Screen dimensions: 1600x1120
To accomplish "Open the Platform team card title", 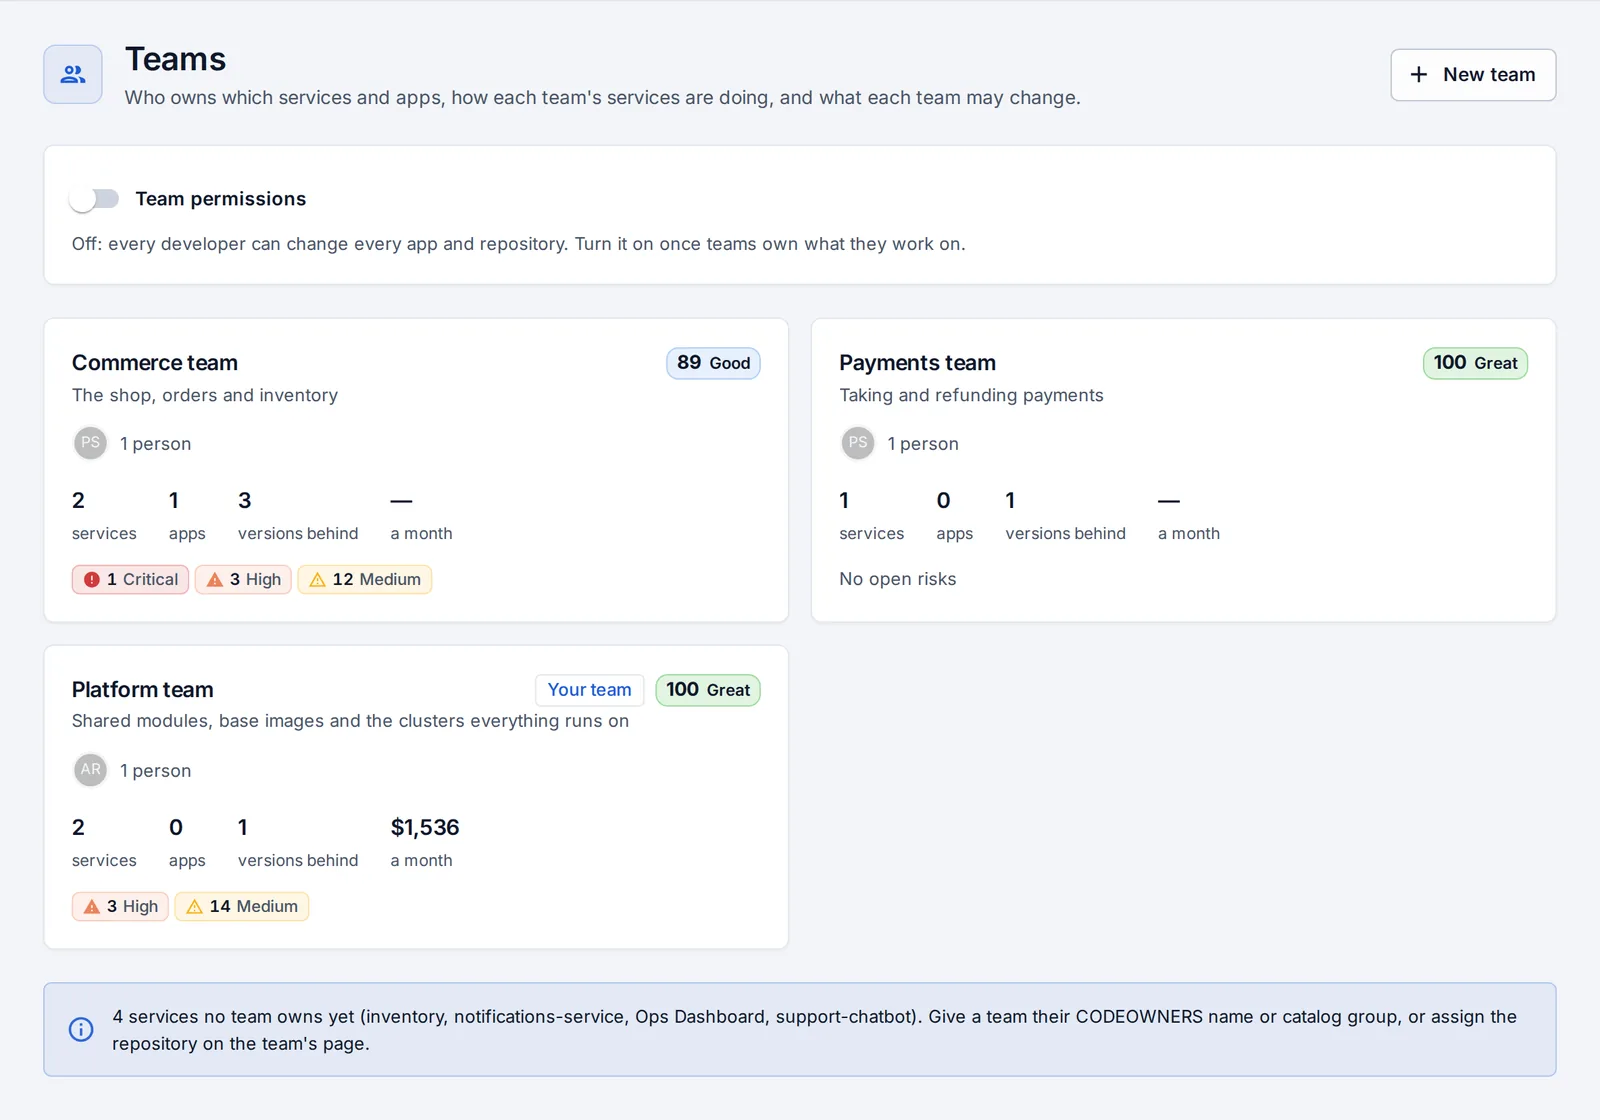I will coord(143,690).
